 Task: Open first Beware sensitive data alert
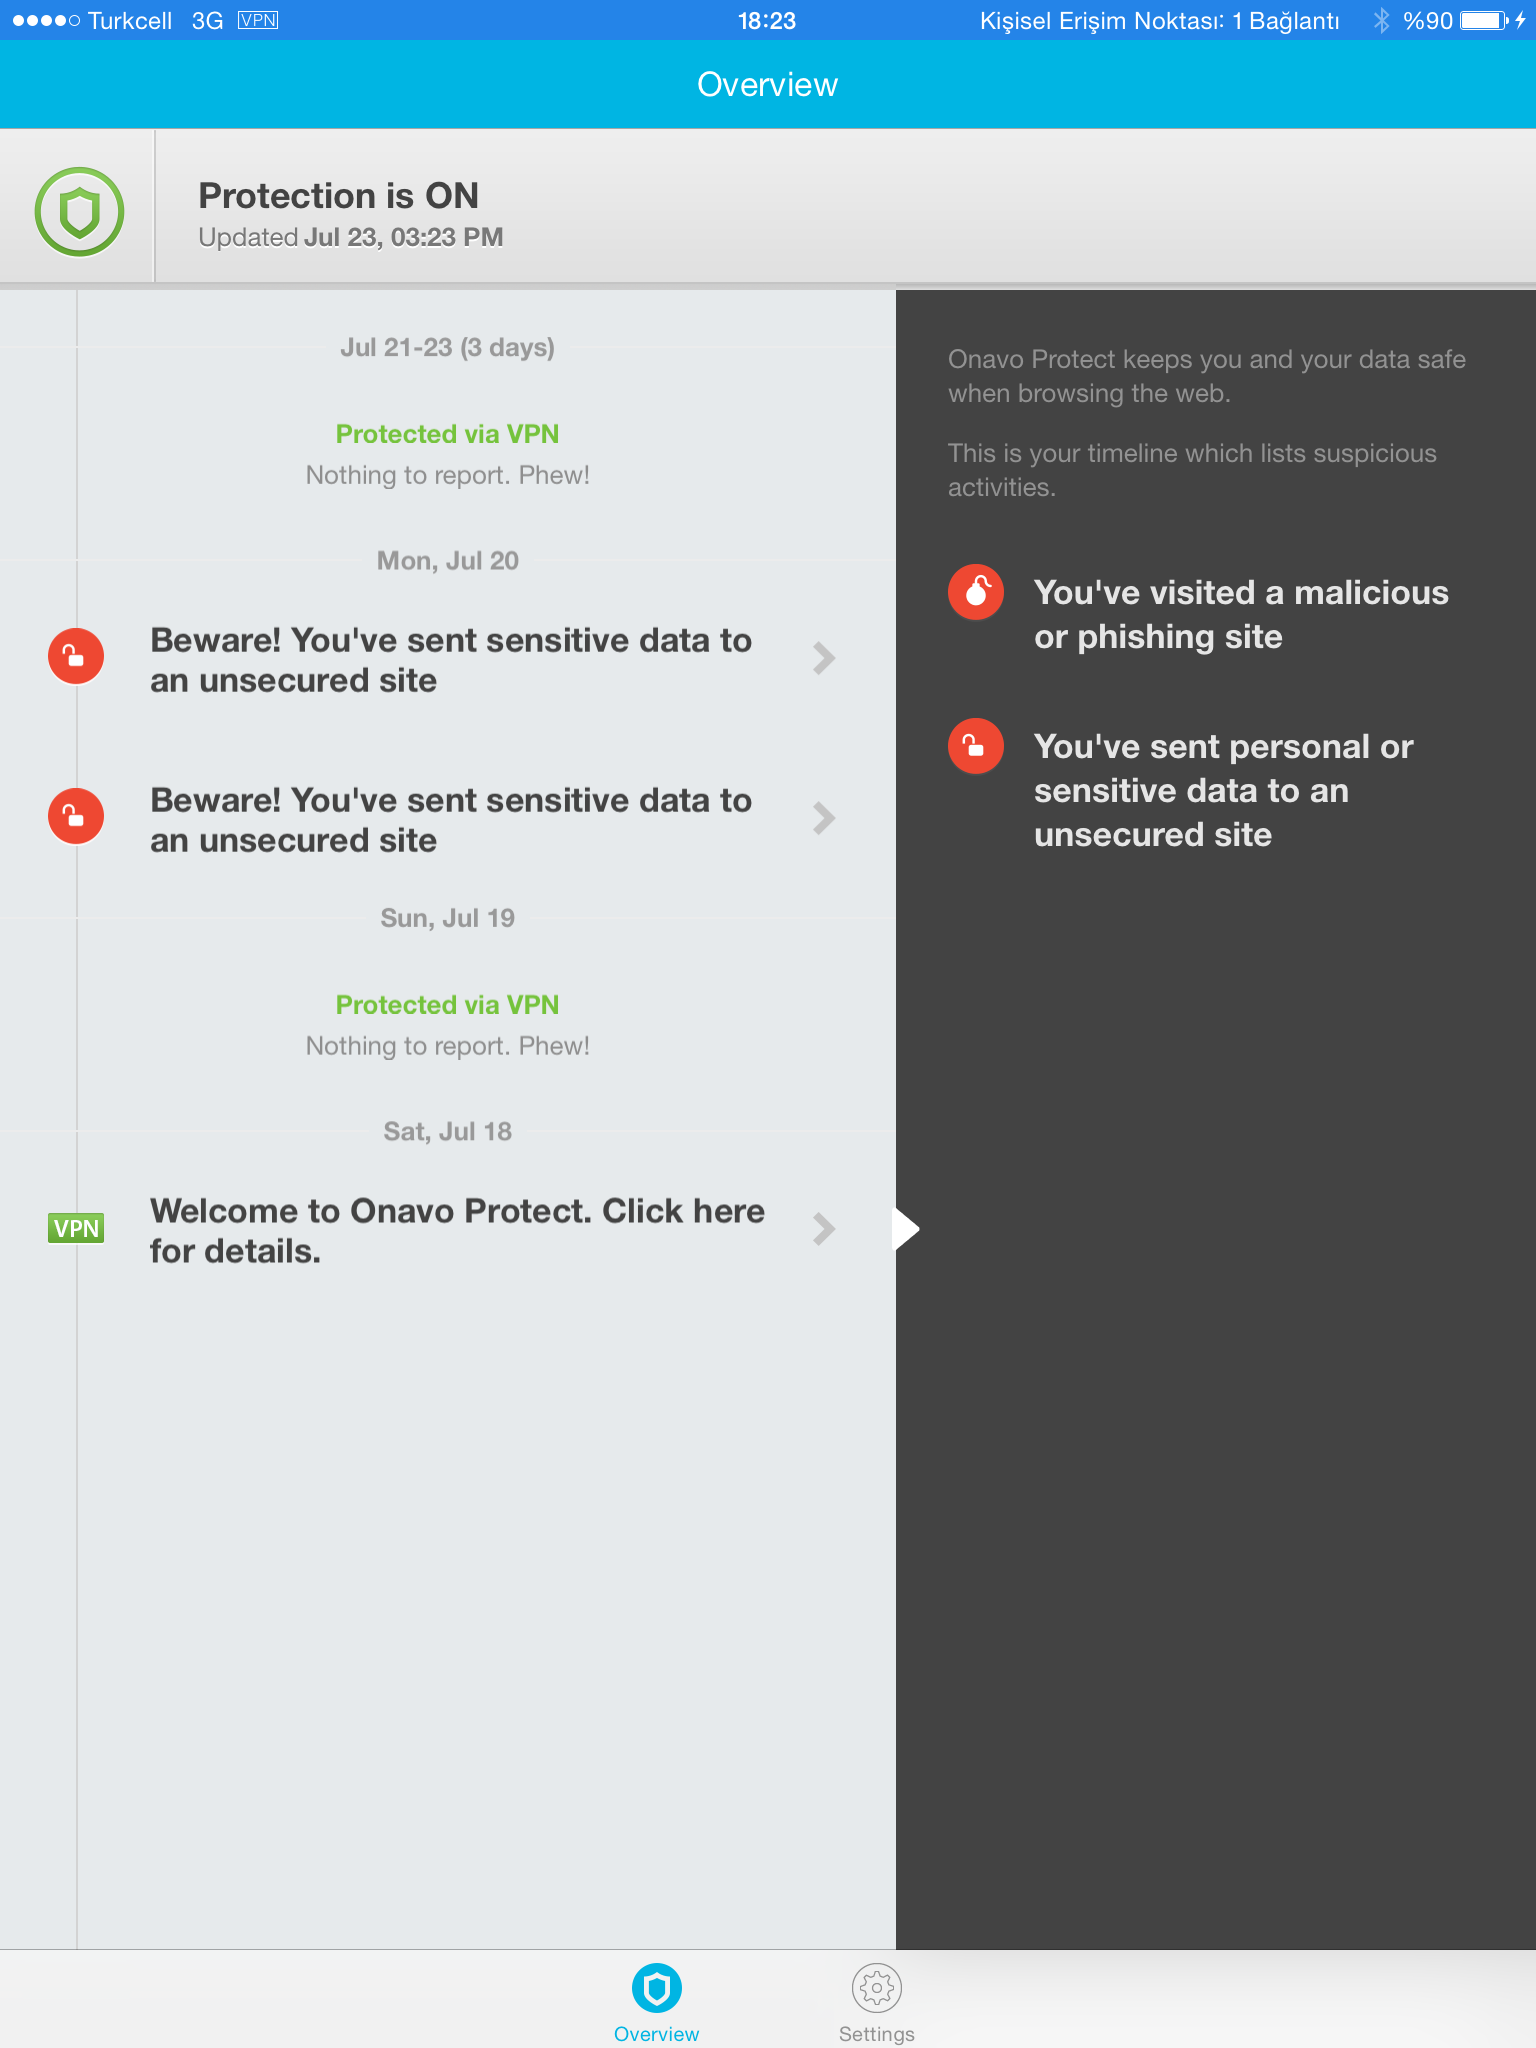point(448,660)
